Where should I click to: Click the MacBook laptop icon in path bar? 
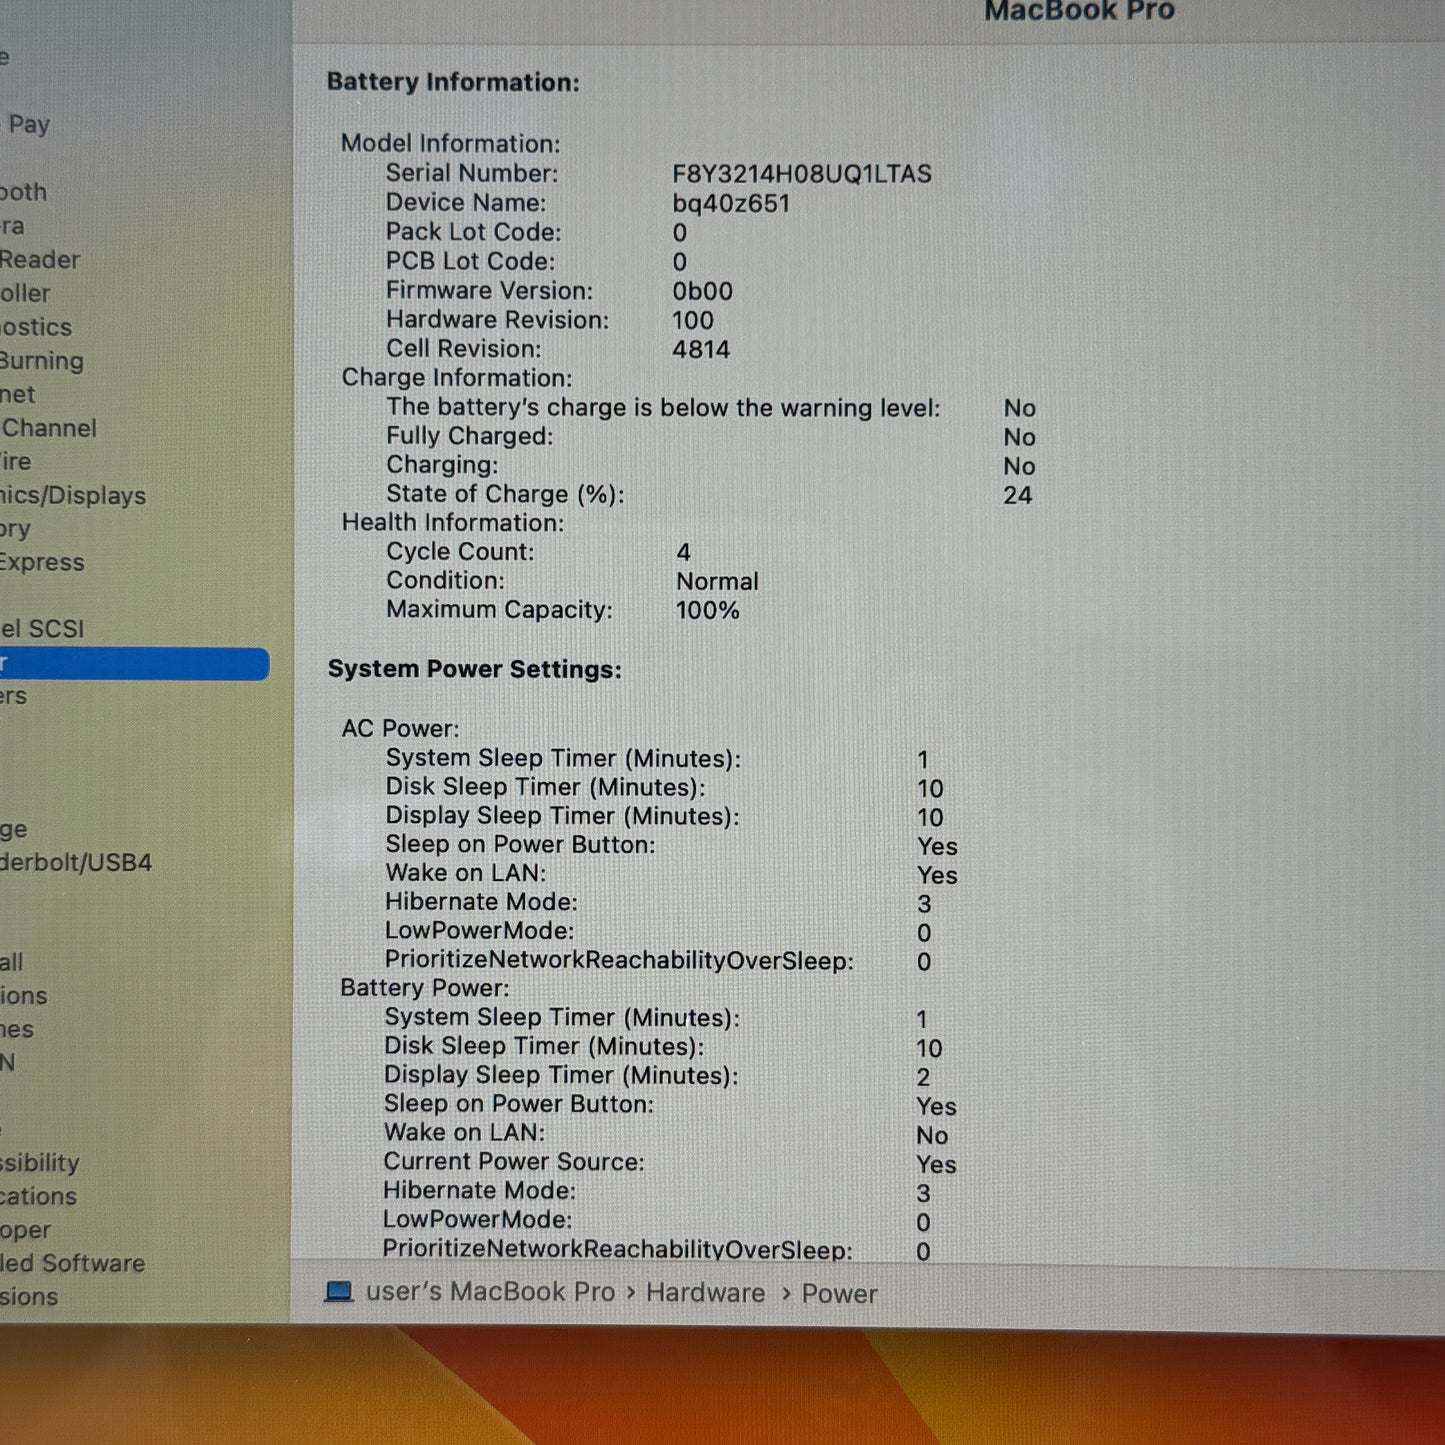pos(339,1291)
